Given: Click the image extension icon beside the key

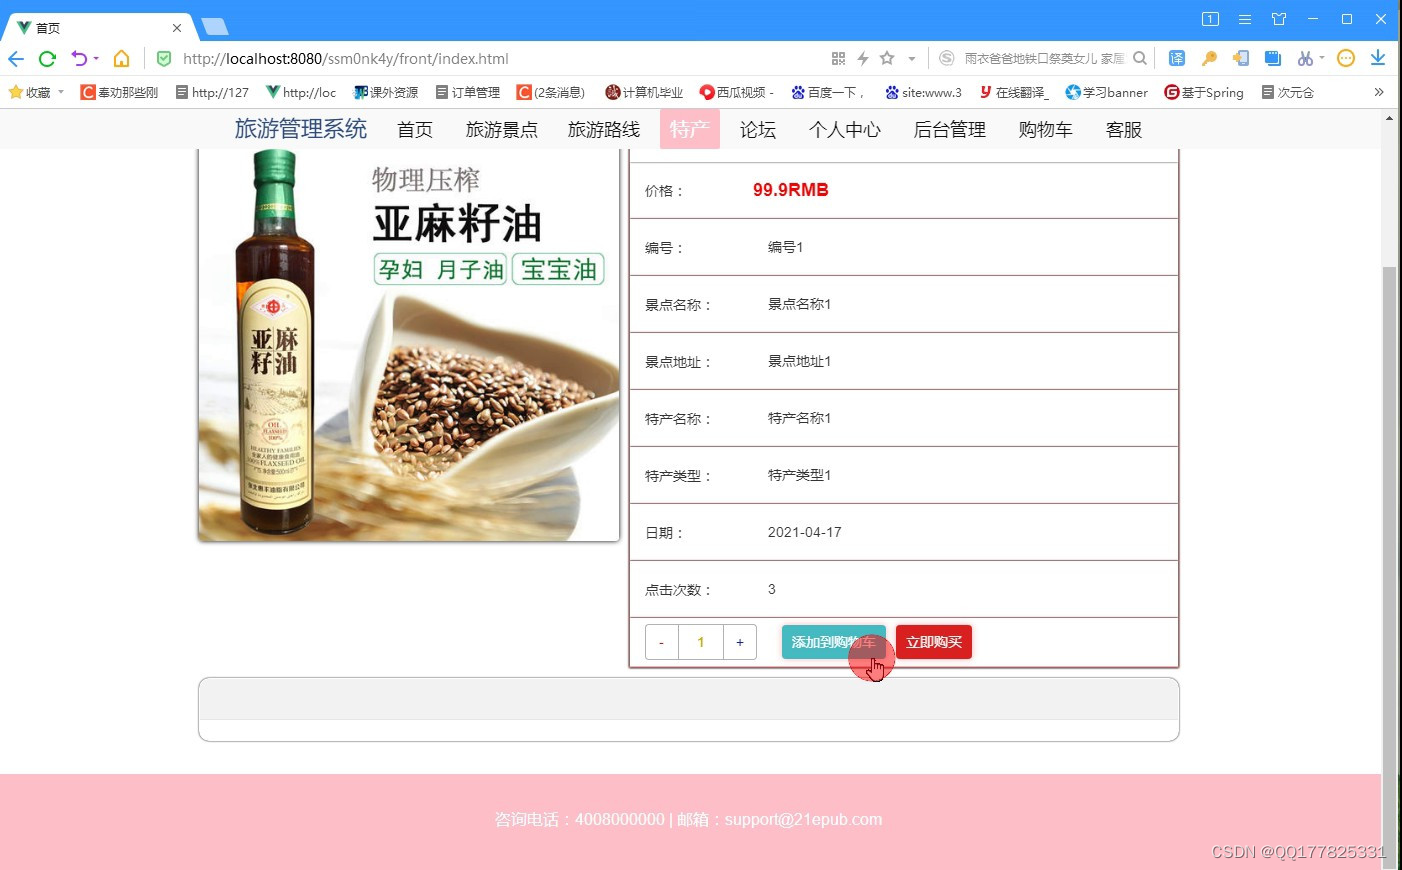Looking at the screenshot, I should (1241, 58).
